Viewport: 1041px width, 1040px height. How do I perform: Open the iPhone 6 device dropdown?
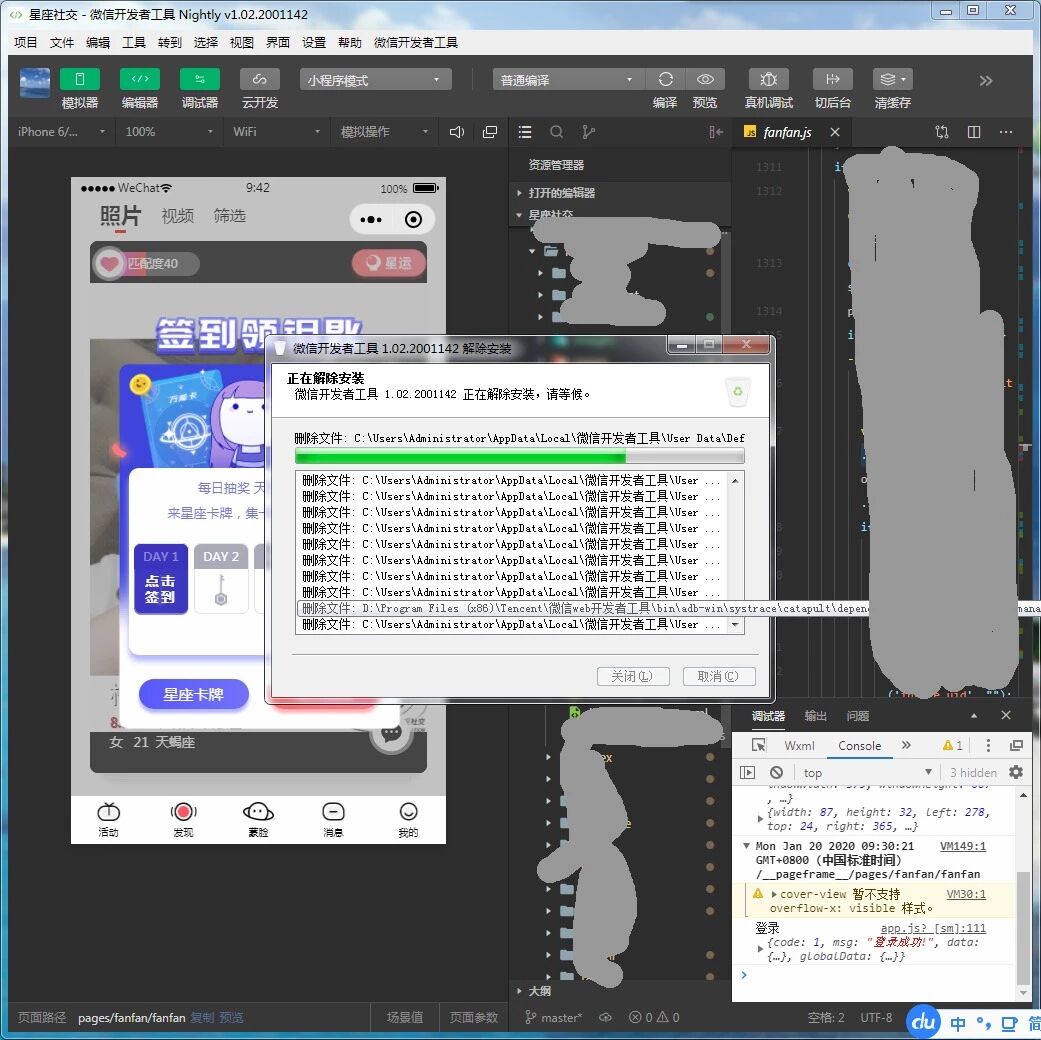(x=61, y=131)
